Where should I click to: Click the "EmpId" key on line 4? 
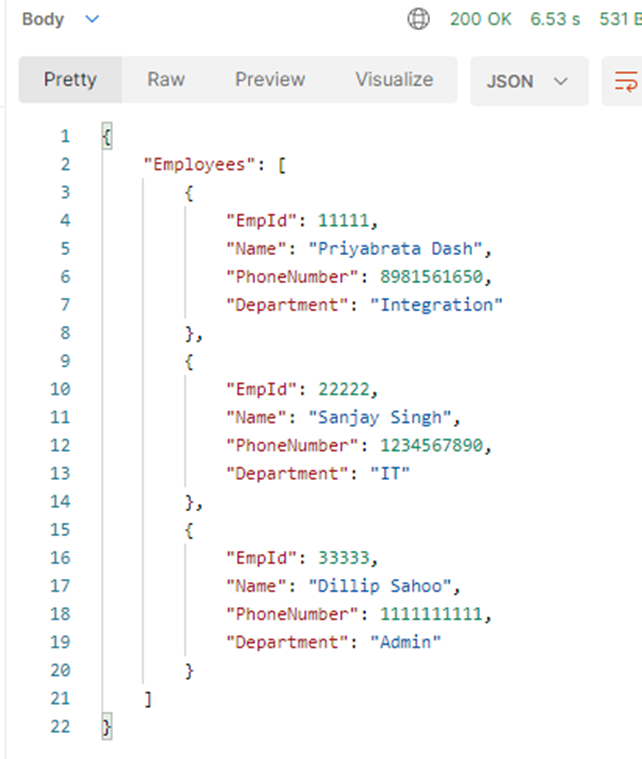261,221
